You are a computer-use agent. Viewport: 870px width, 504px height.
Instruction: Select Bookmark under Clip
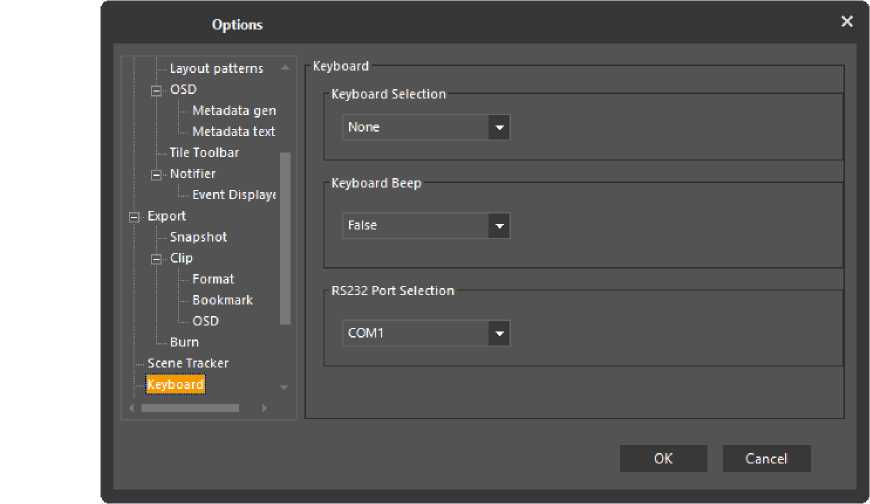click(222, 300)
